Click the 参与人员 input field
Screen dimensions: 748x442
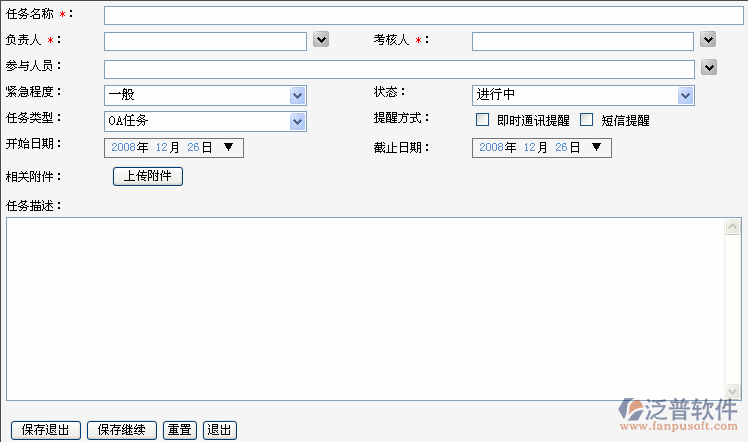(x=399, y=69)
